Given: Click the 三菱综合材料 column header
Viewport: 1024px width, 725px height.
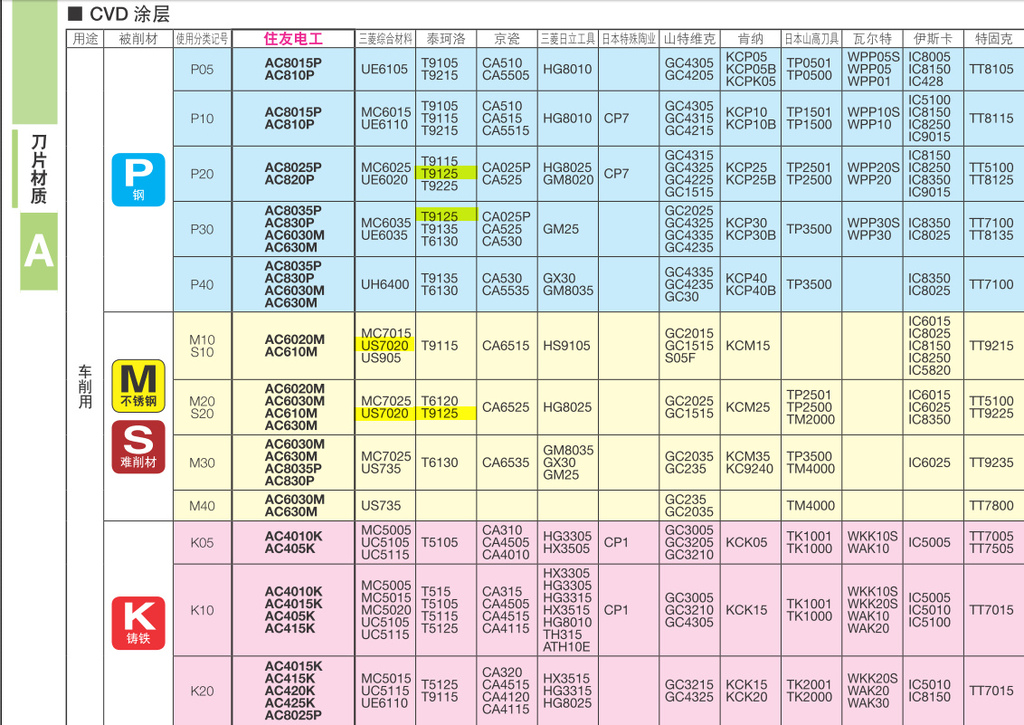Looking at the screenshot, I should pos(385,39).
